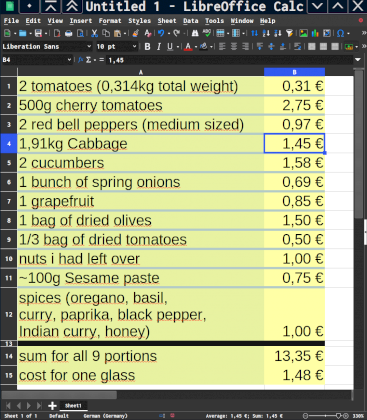Select the Clone Formatting paintbrush
The height and width of the screenshot is (420, 367).
136,33
